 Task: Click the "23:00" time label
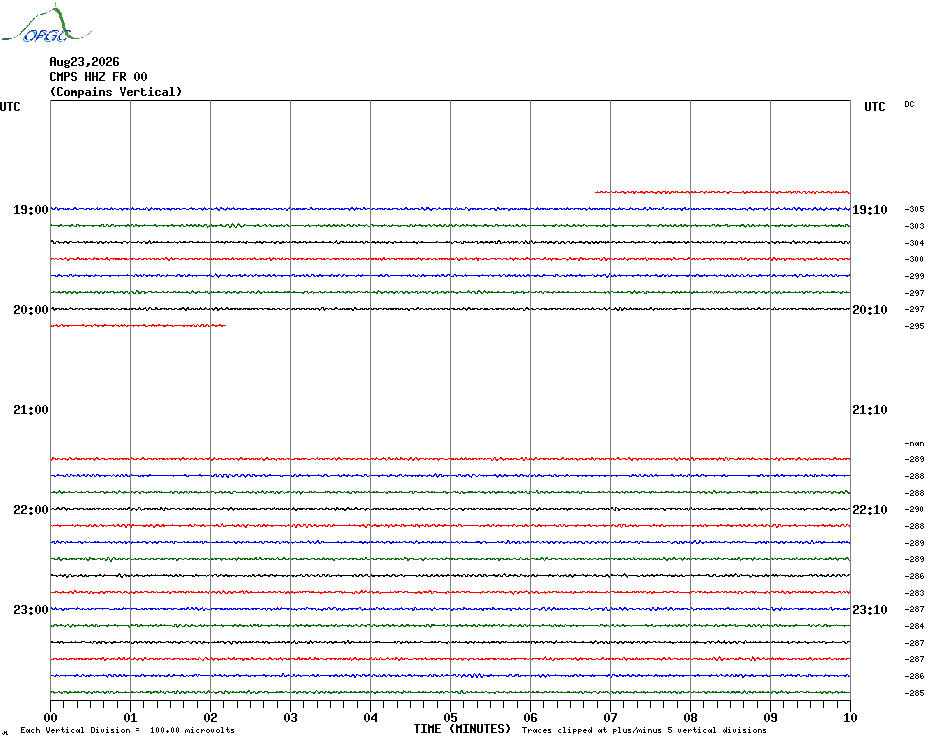31,610
